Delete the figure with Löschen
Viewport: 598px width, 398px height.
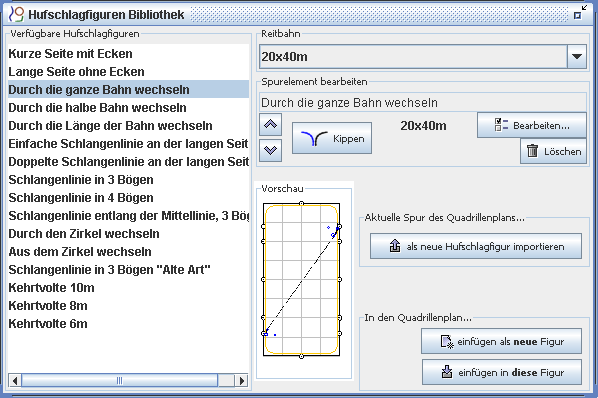point(553,151)
